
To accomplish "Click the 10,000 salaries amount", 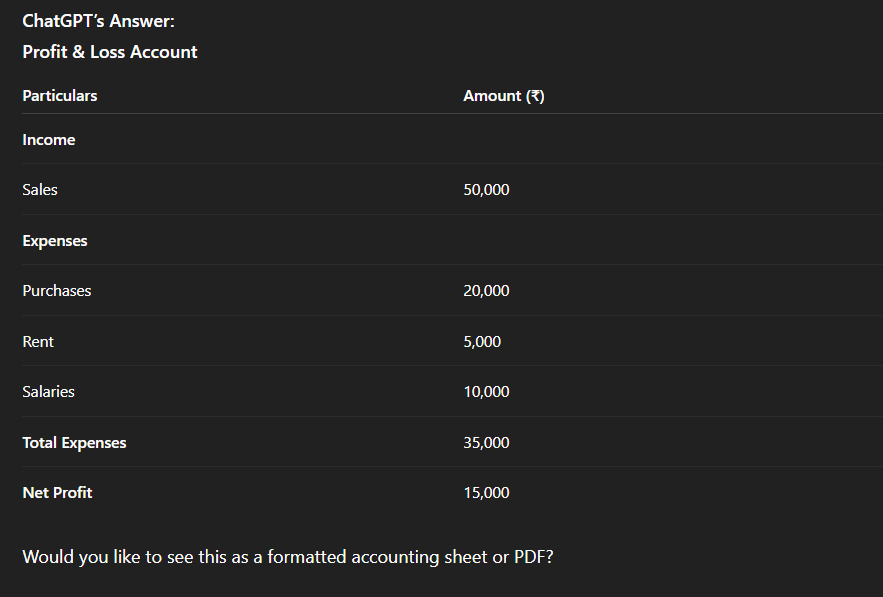I will (486, 391).
